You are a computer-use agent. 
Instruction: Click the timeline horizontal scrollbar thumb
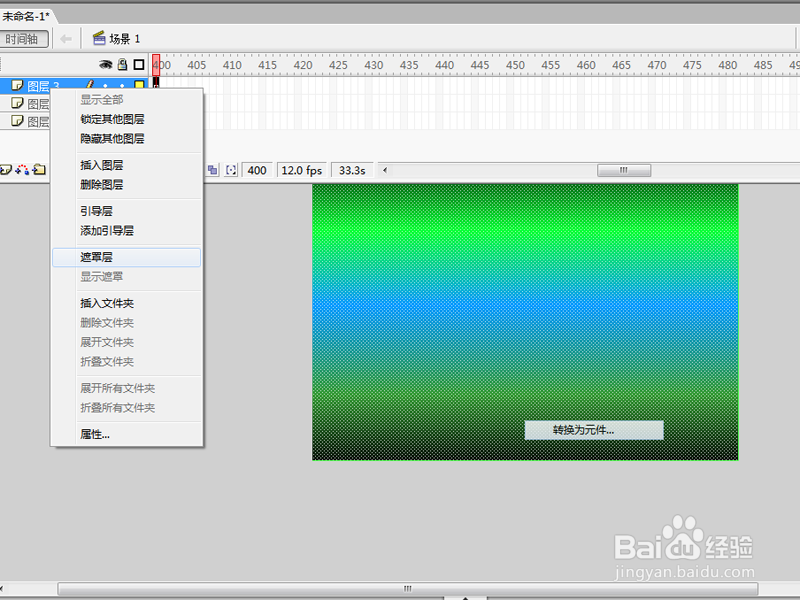[624, 170]
